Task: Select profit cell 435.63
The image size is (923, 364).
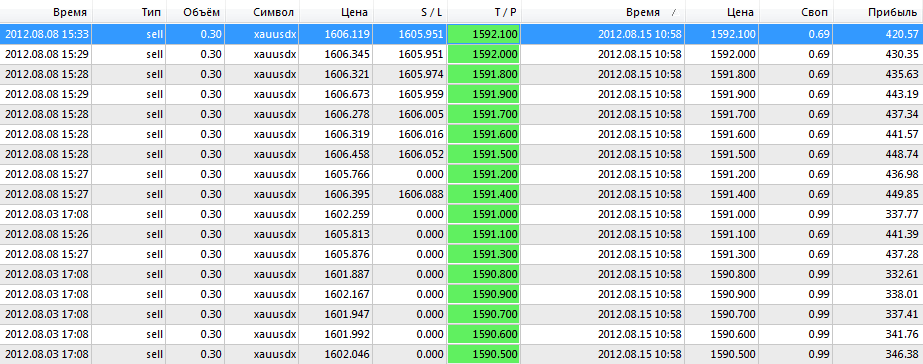Action: click(878, 74)
